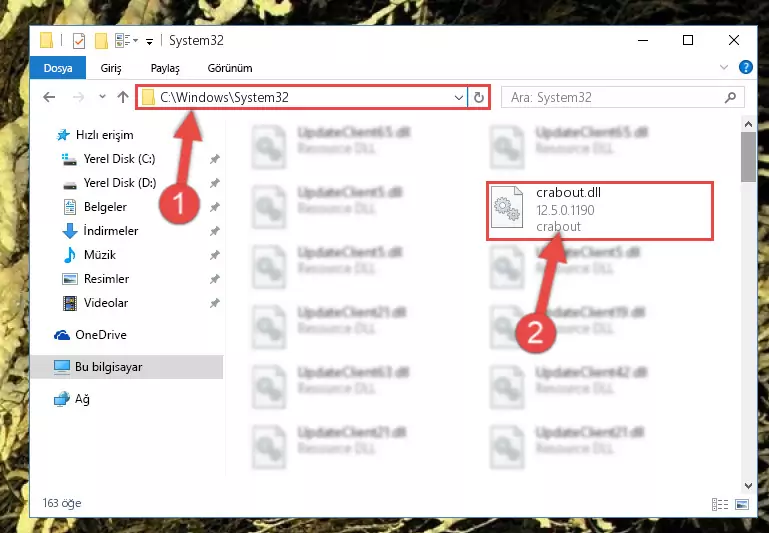Viewport: 769px width, 533px height.
Task: Select Ağ network in navigation pane
Action: (82, 399)
